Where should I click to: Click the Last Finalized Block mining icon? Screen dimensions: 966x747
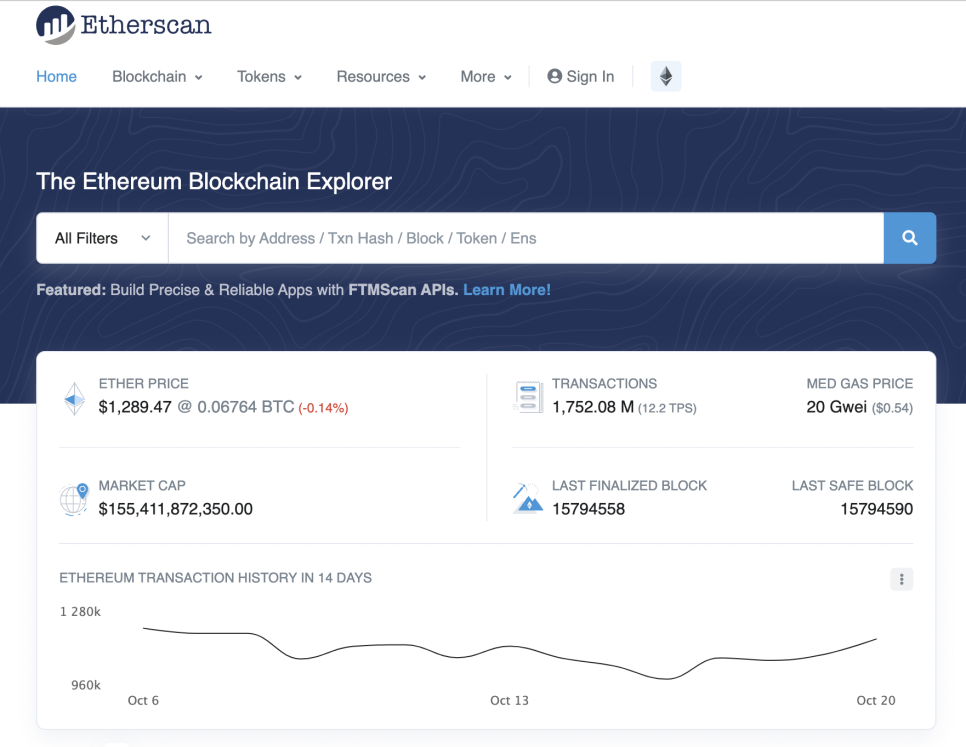[527, 498]
